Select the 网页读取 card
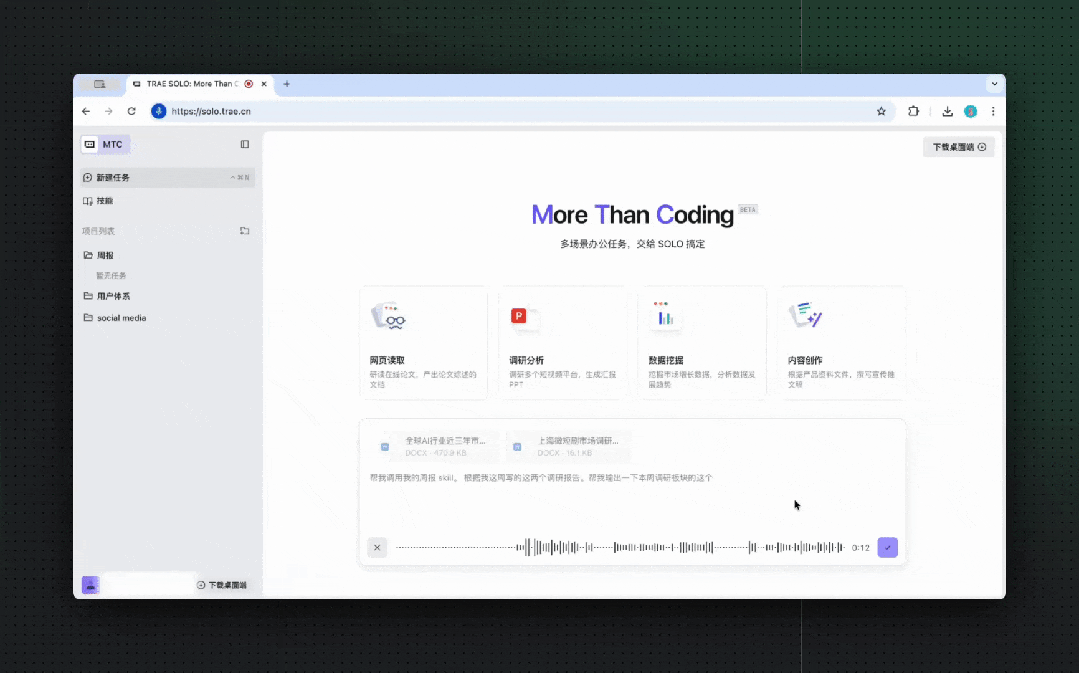The width and height of the screenshot is (1079, 673). coord(423,343)
